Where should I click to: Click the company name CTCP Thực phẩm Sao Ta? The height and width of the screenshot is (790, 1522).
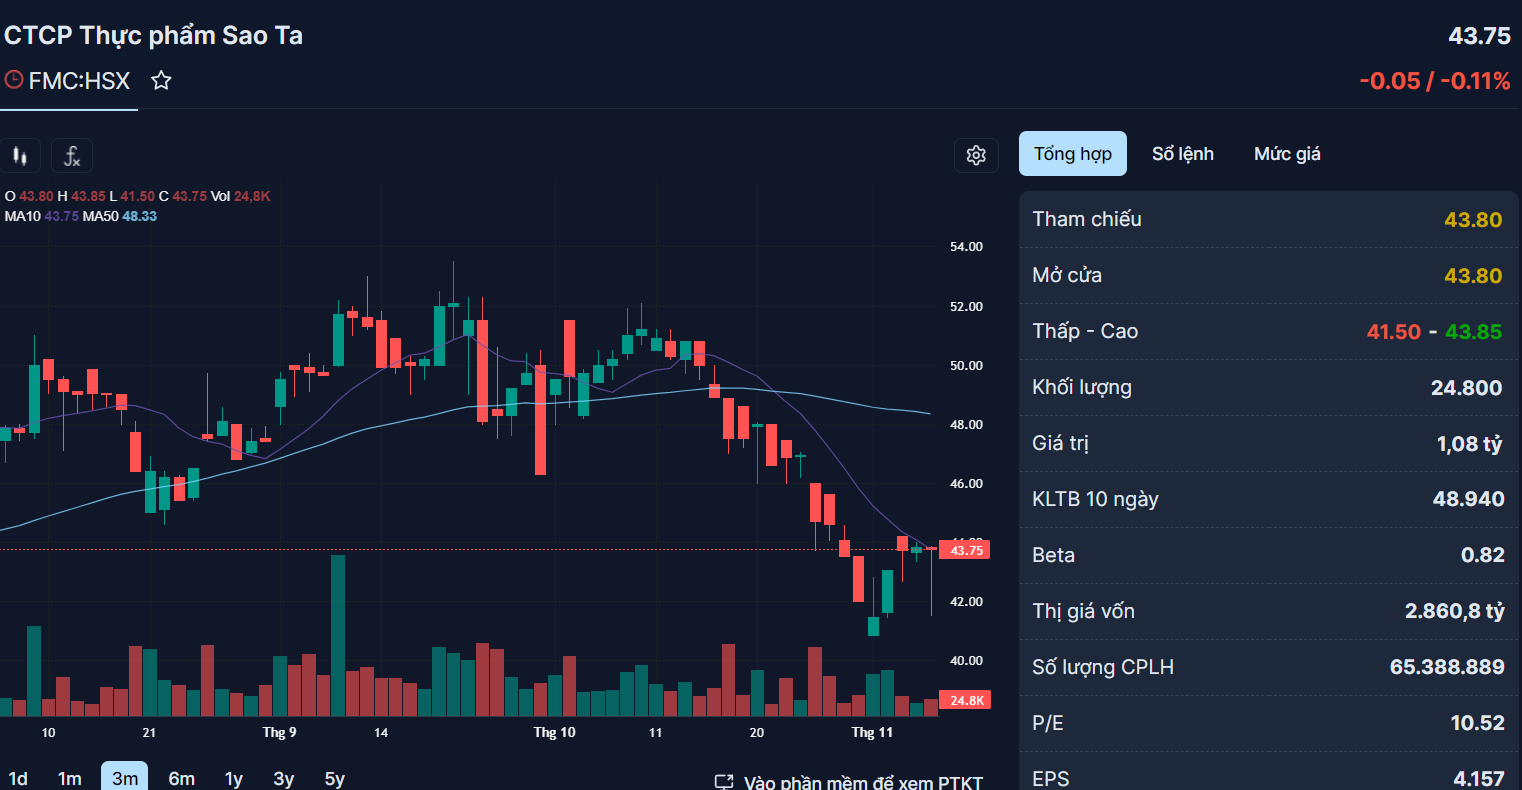(153, 36)
